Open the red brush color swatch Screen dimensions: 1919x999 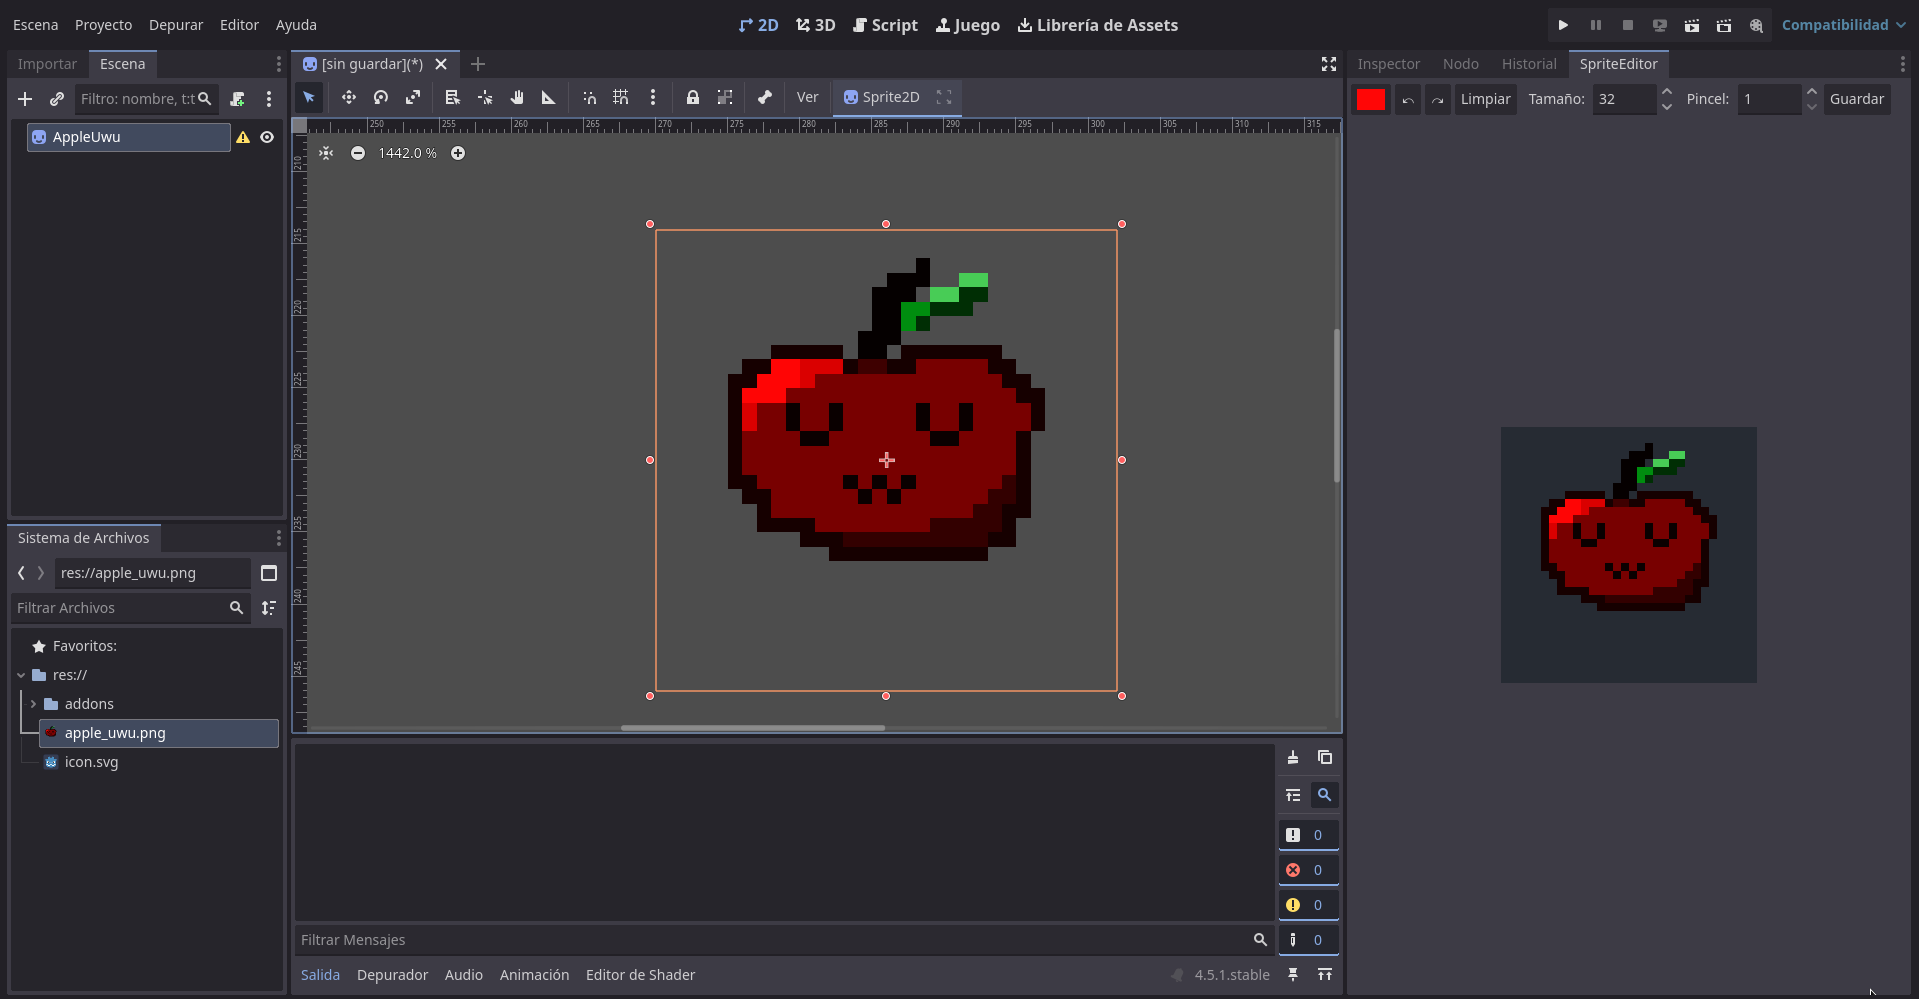1371,99
